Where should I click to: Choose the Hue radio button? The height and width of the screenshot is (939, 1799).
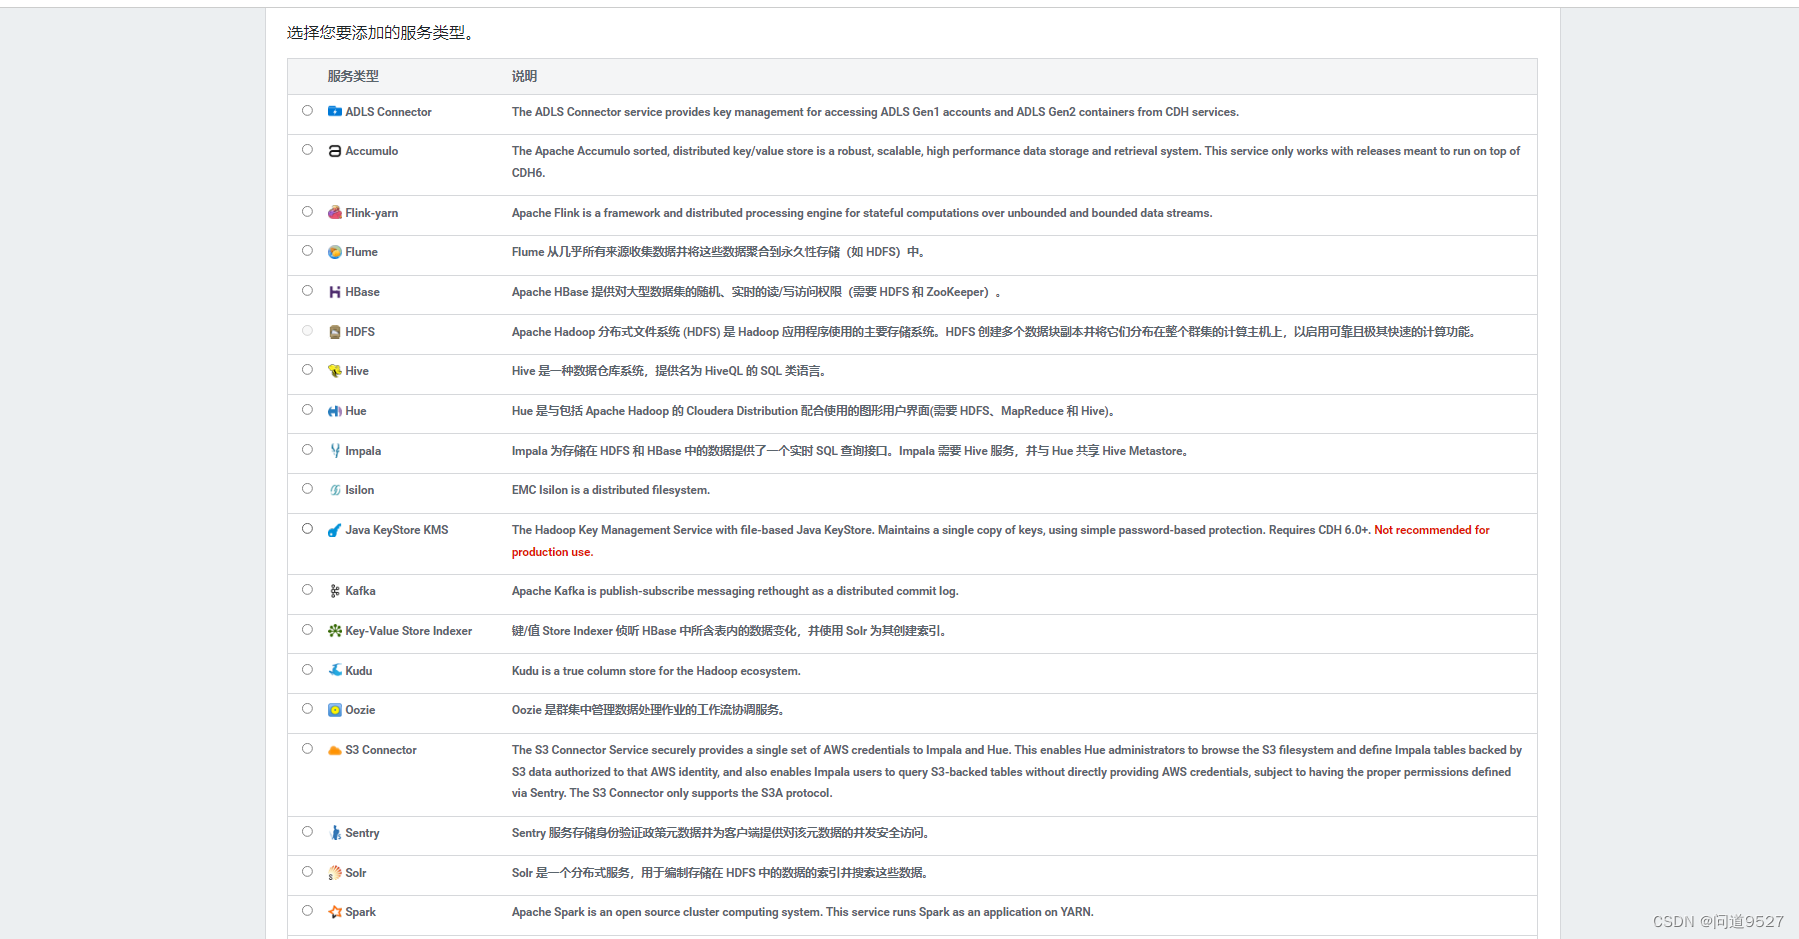point(307,410)
